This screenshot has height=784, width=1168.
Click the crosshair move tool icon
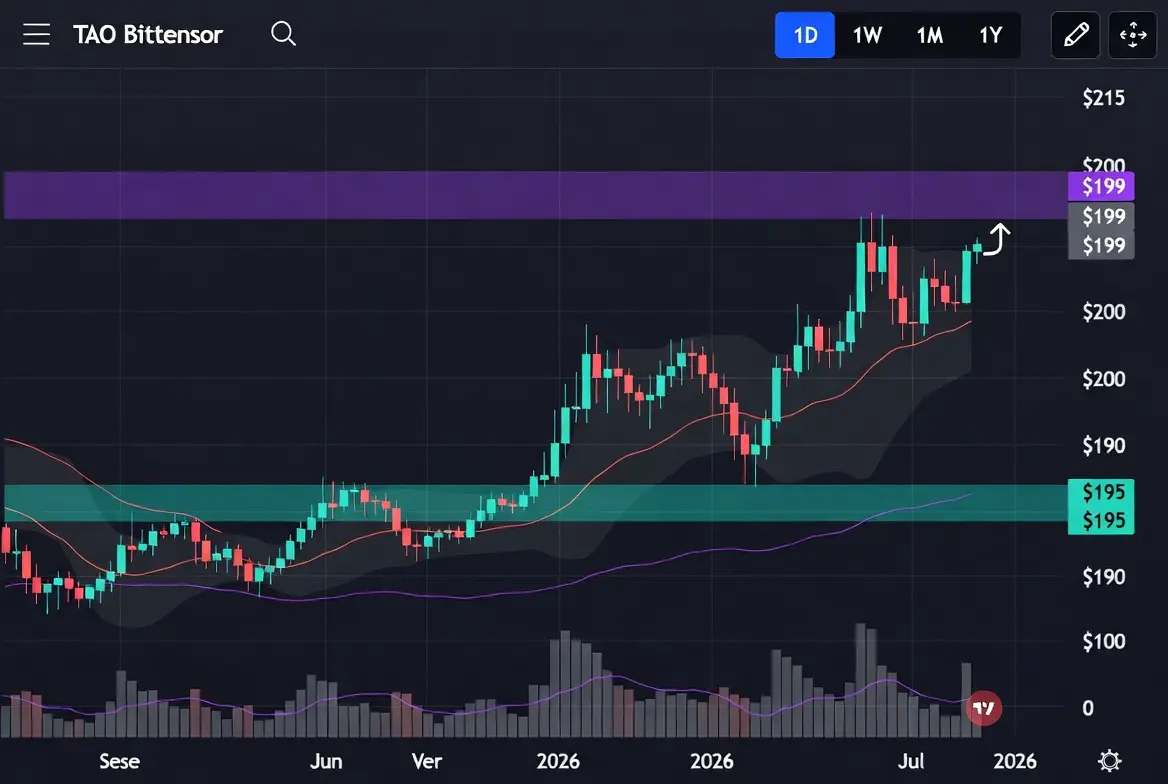point(1132,35)
